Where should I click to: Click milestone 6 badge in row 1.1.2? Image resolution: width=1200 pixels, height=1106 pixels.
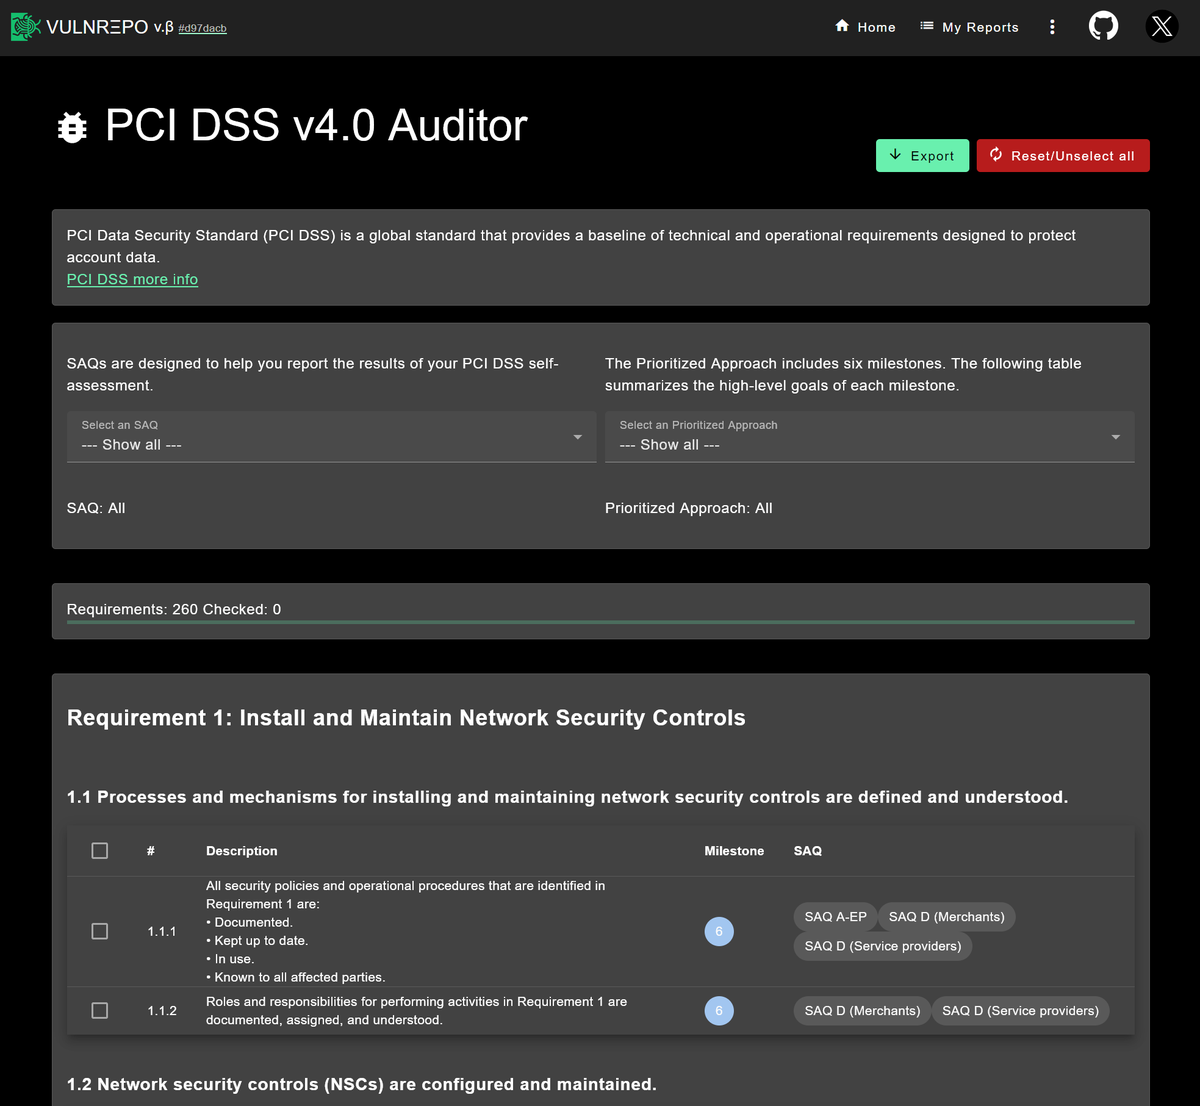(x=719, y=1011)
